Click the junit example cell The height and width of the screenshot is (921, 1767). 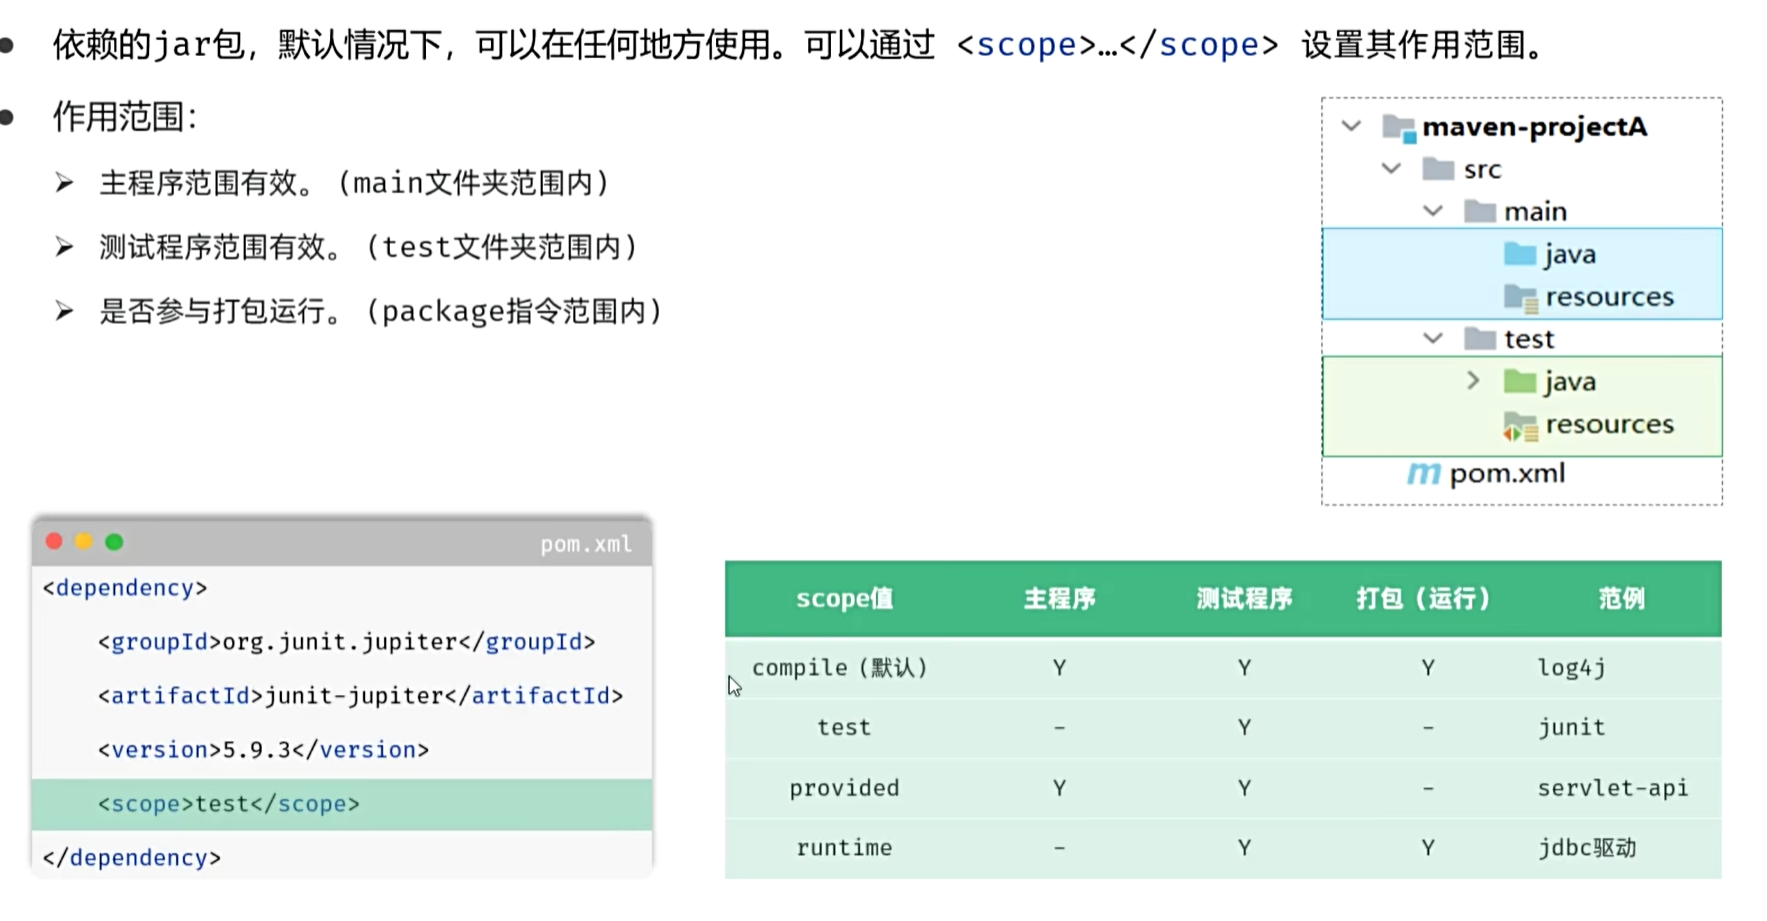tap(1571, 728)
